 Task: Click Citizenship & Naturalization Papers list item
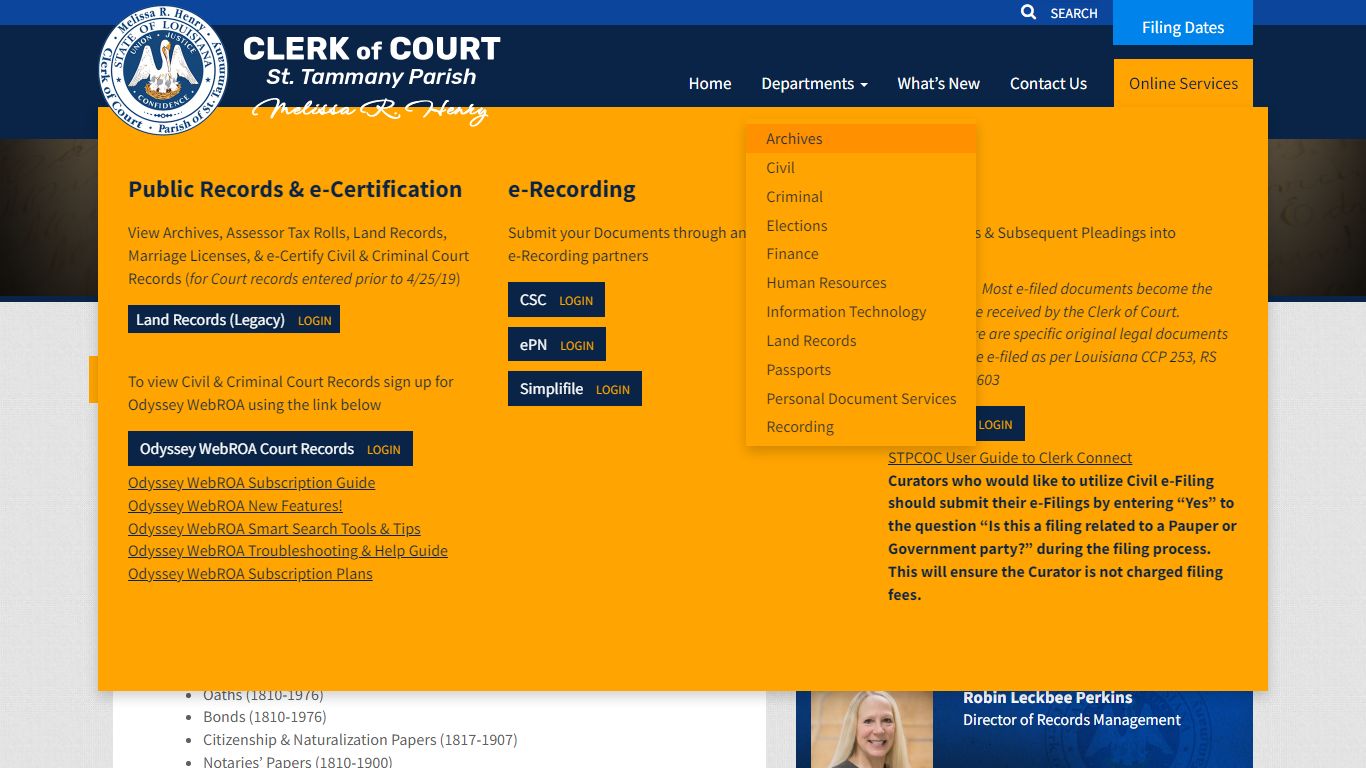[x=360, y=740]
